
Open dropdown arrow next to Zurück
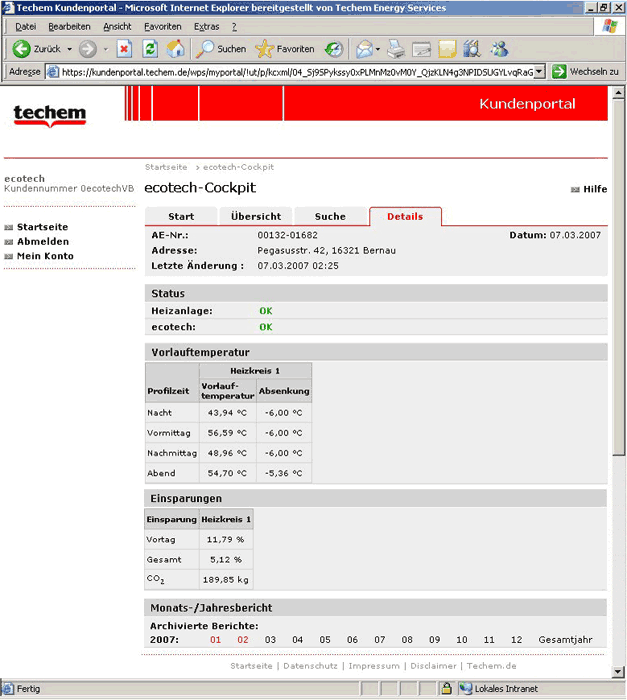coord(69,49)
